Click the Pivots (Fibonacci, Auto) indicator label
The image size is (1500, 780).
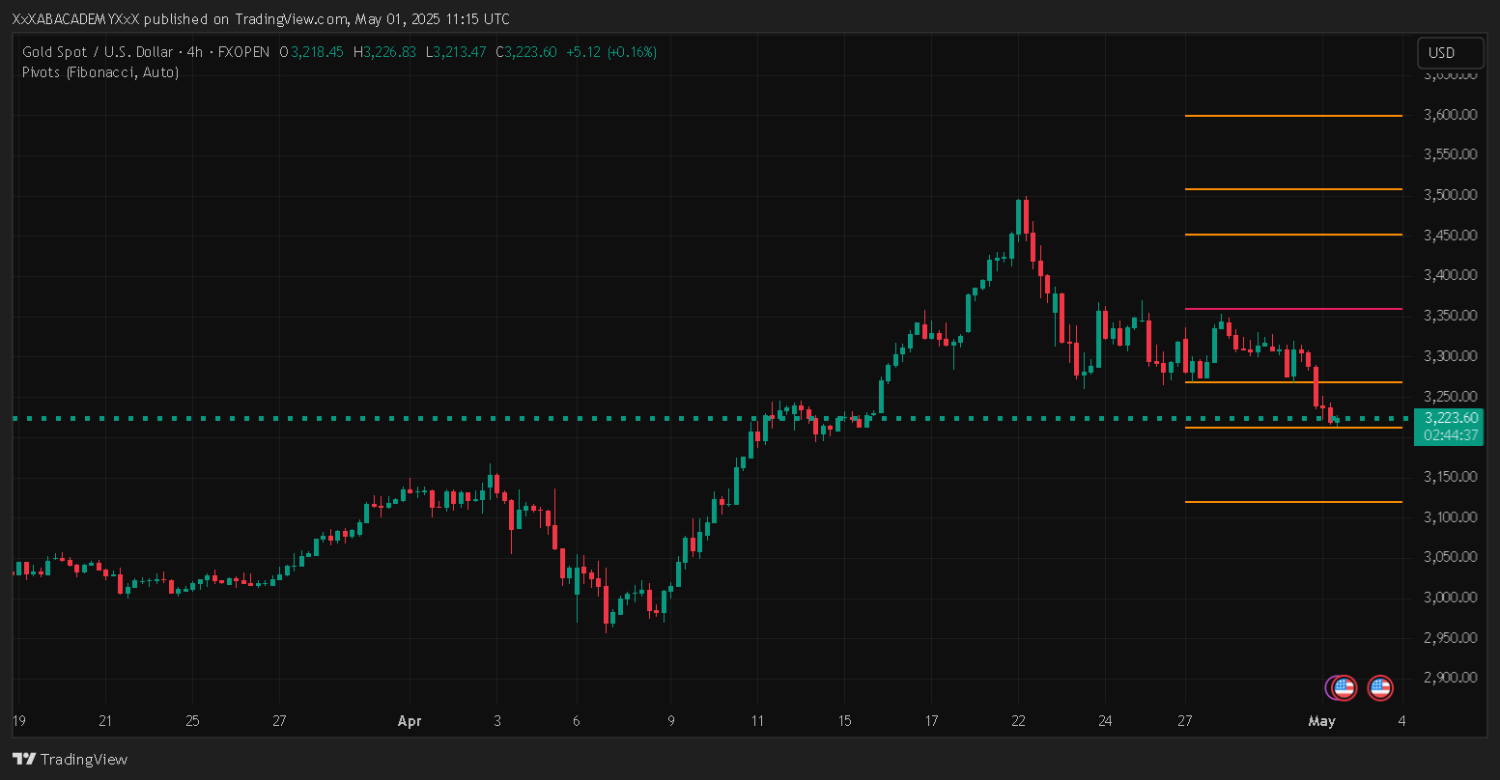point(100,72)
